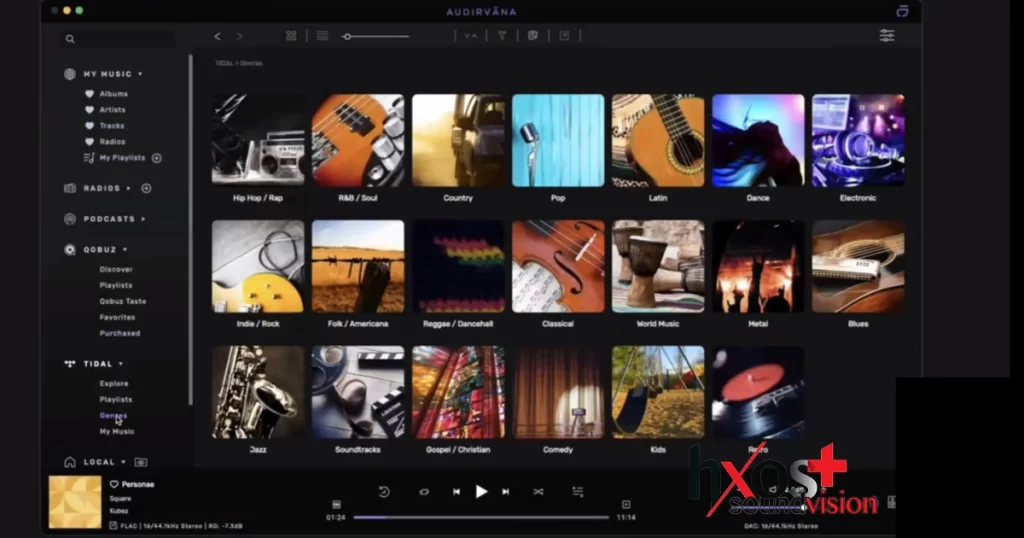
Task: Open the Electronic genre
Action: coord(857,140)
